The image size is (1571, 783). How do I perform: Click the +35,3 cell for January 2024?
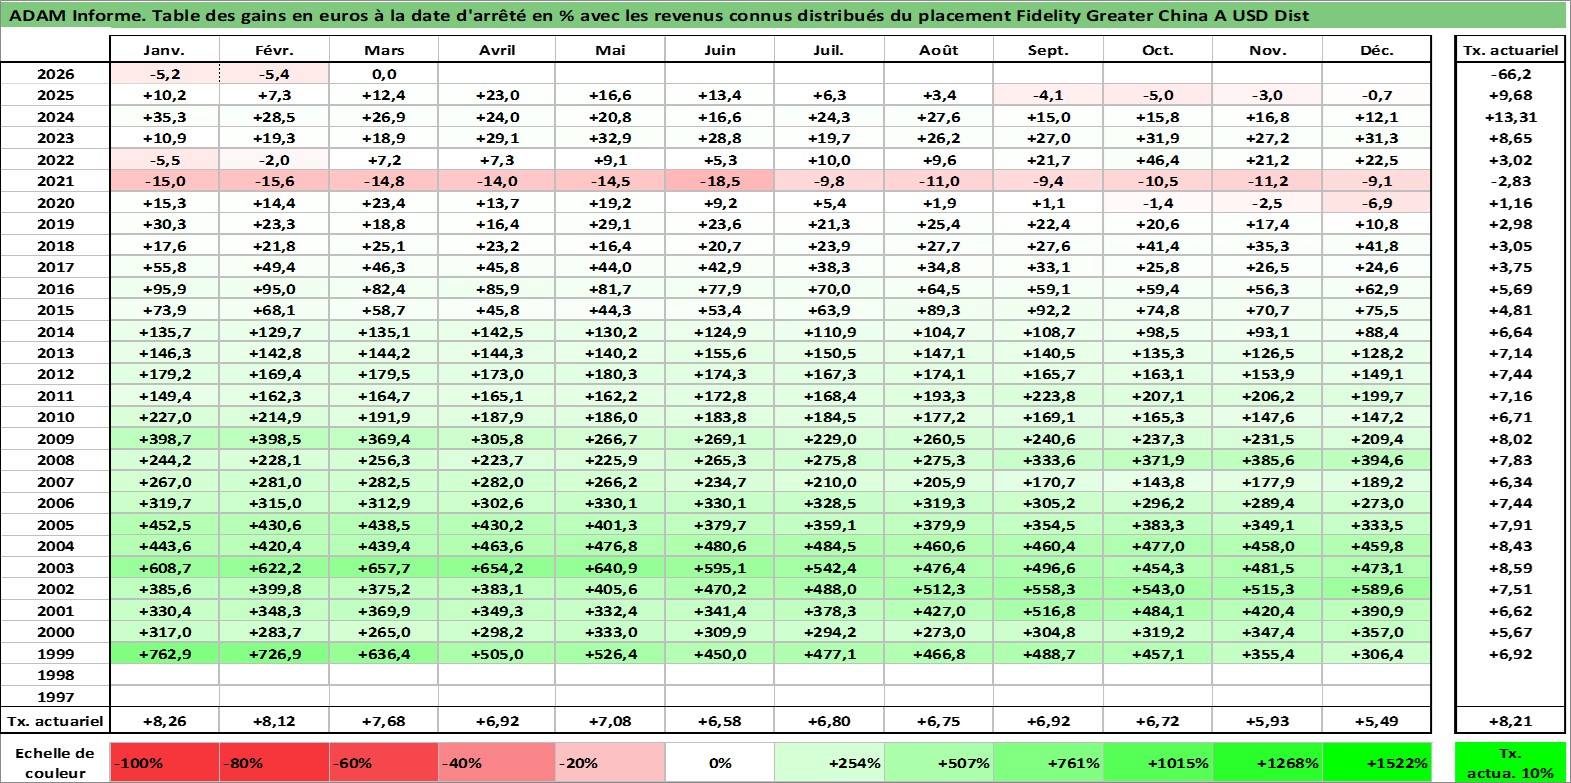[x=164, y=117]
